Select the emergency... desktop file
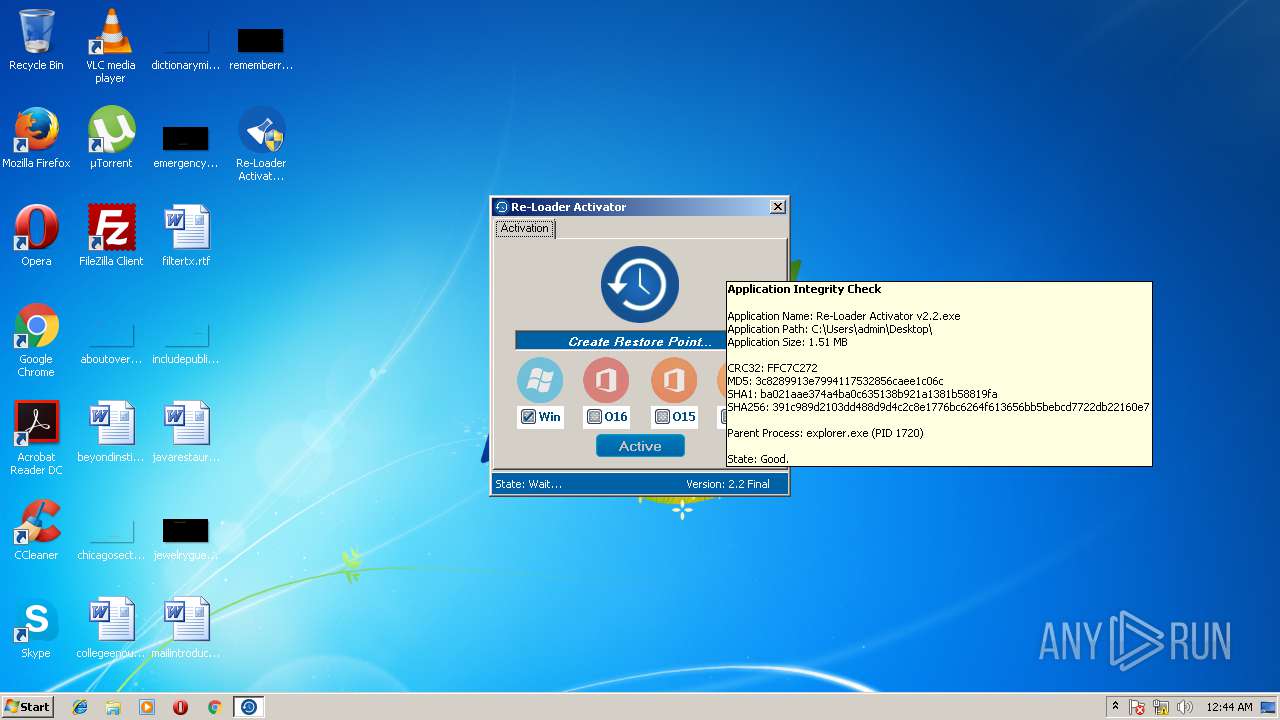The width and height of the screenshot is (1280, 720). point(186,146)
